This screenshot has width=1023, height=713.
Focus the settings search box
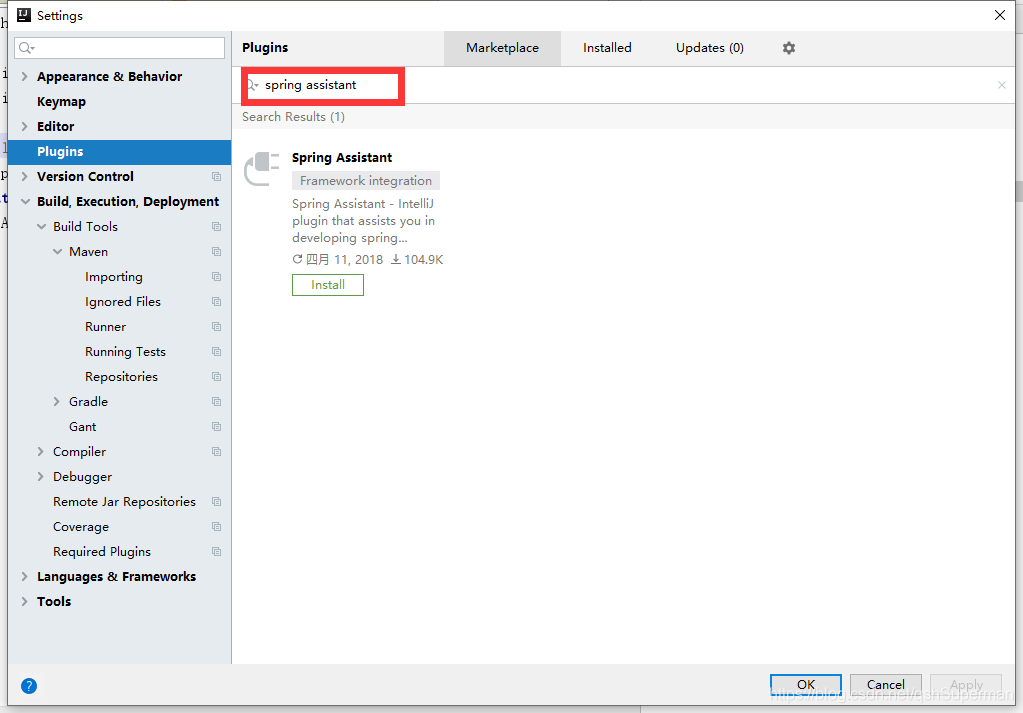pos(119,48)
